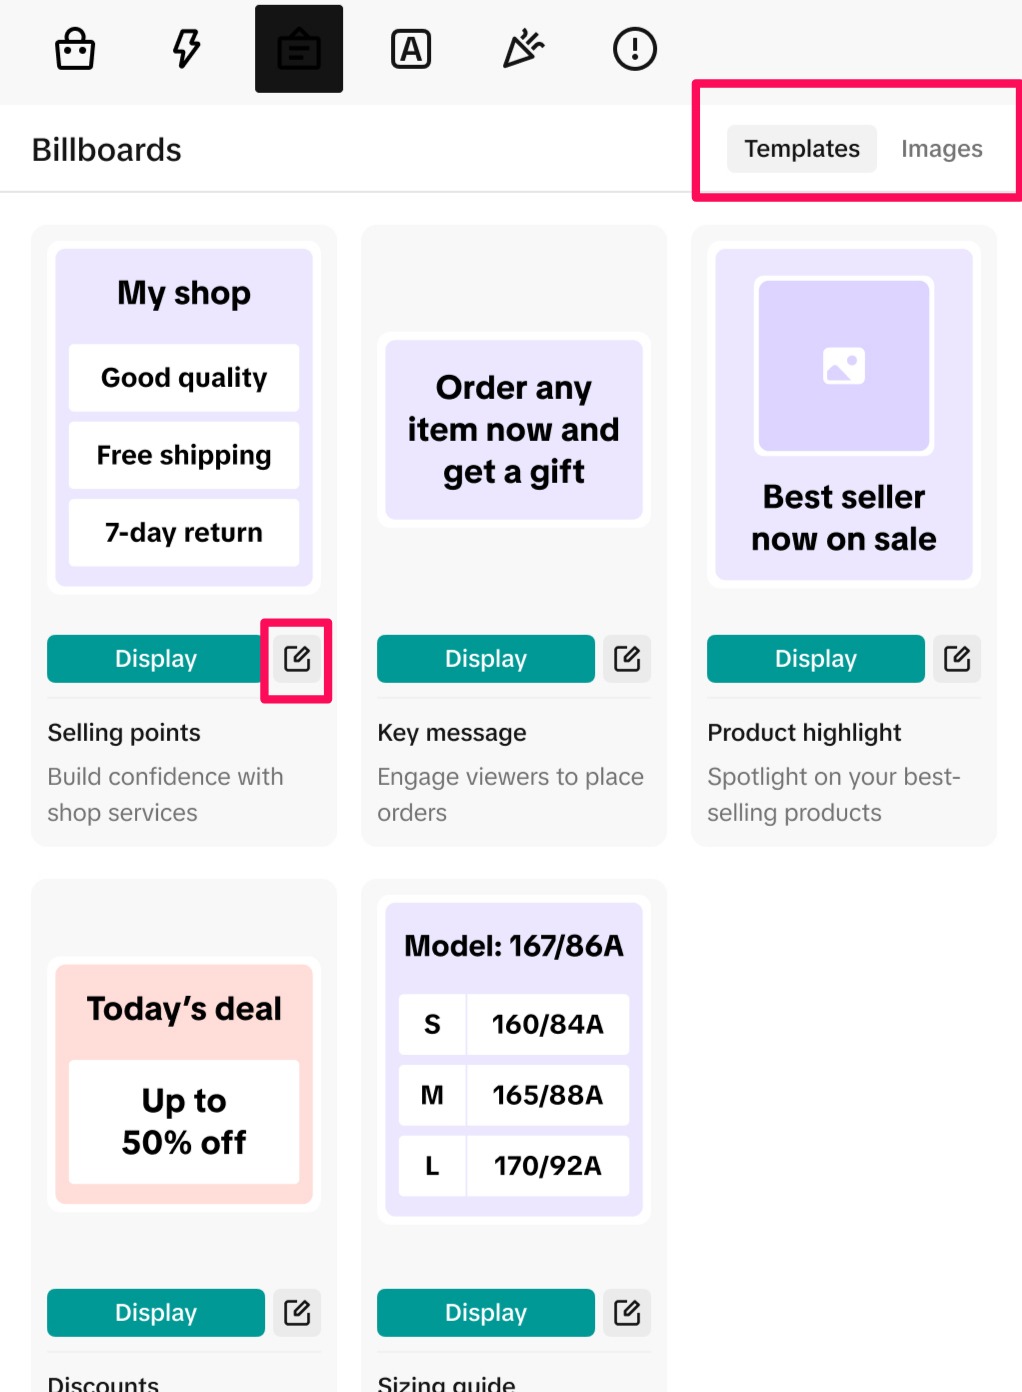This screenshot has height=1392, width=1022.
Task: Open the party popper celebration icon
Action: point(523,49)
